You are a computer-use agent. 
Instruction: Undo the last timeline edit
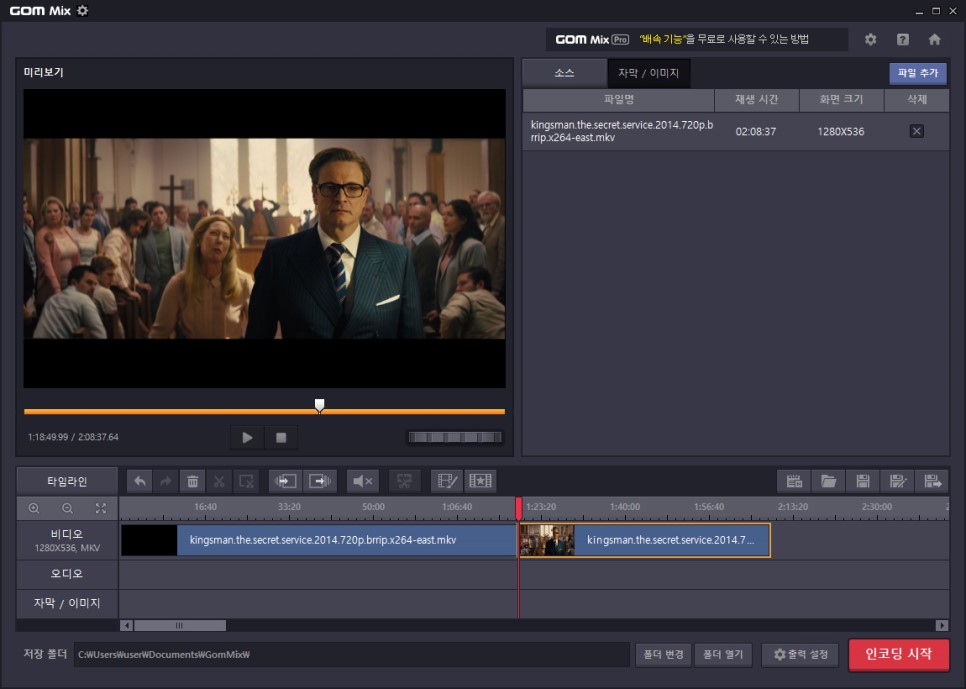pyautogui.click(x=140, y=481)
